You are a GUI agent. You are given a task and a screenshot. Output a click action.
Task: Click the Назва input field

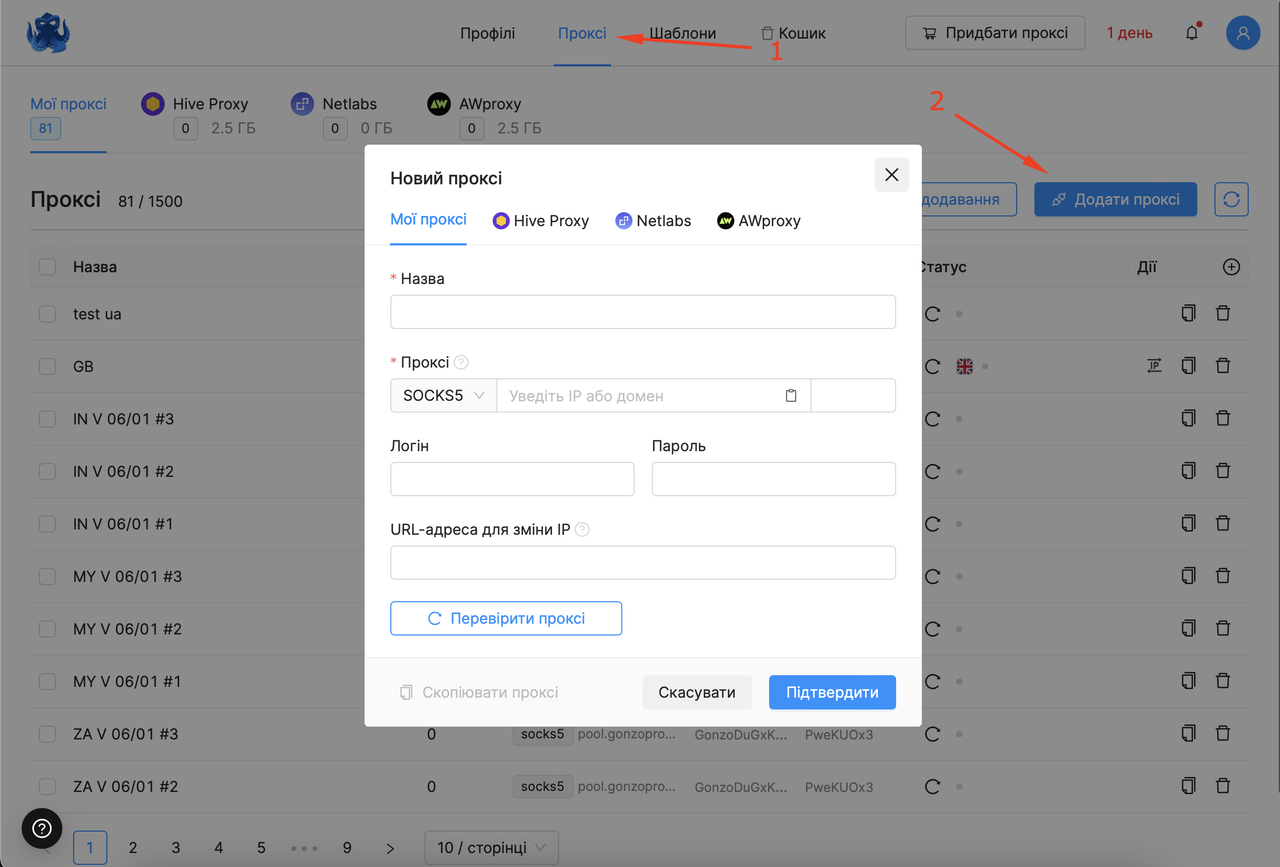click(x=643, y=312)
